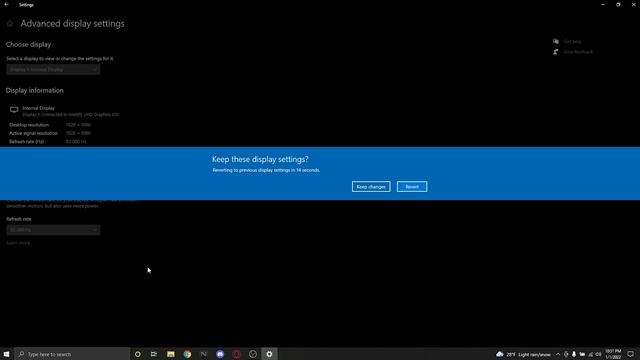
Task: Open the weather widget showing Light rain/snow
Action: pos(523,354)
